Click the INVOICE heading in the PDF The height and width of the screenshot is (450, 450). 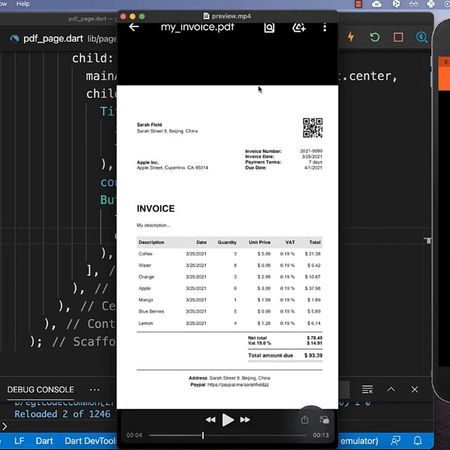(156, 209)
